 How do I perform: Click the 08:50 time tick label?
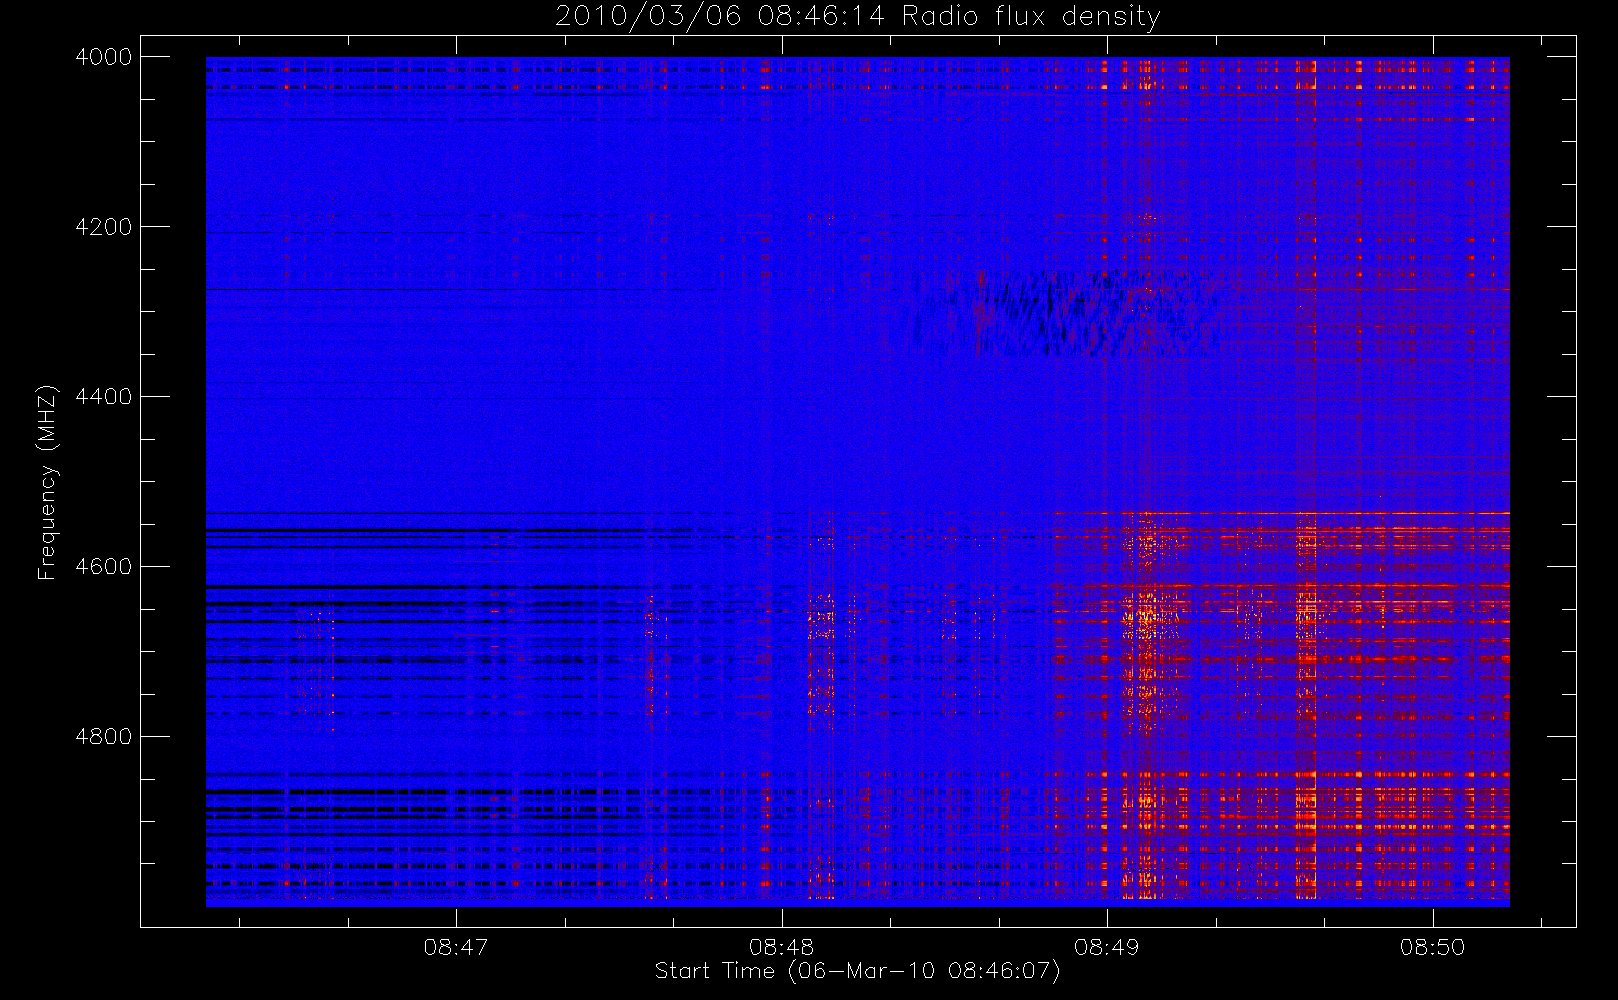coord(1432,947)
